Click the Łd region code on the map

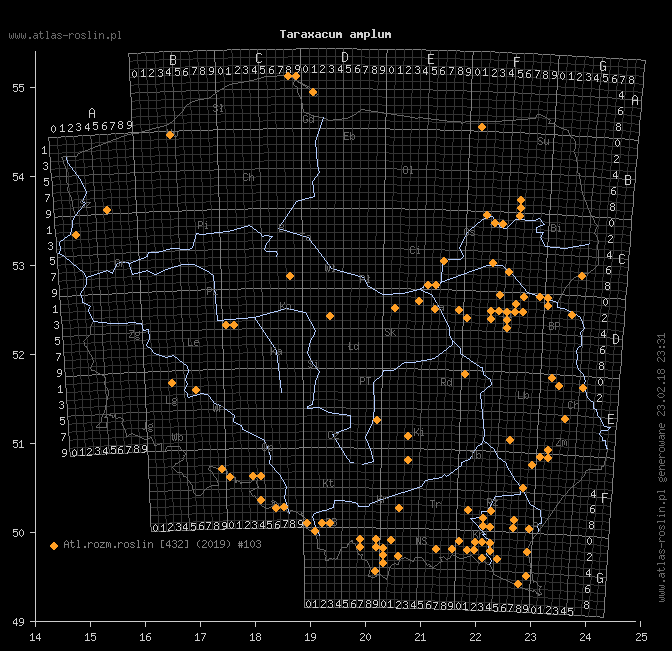pyautogui.click(x=353, y=346)
